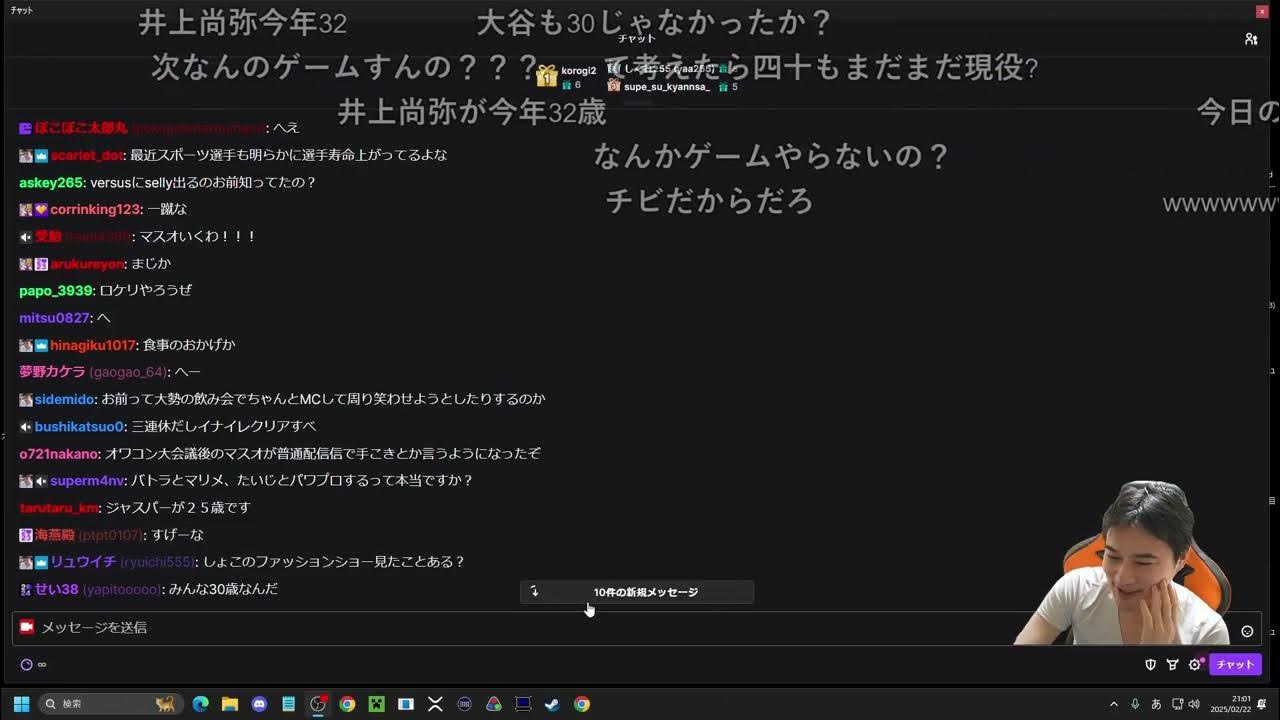
Task: Click the moderation shield icon in chat footer
Action: pyautogui.click(x=1151, y=664)
